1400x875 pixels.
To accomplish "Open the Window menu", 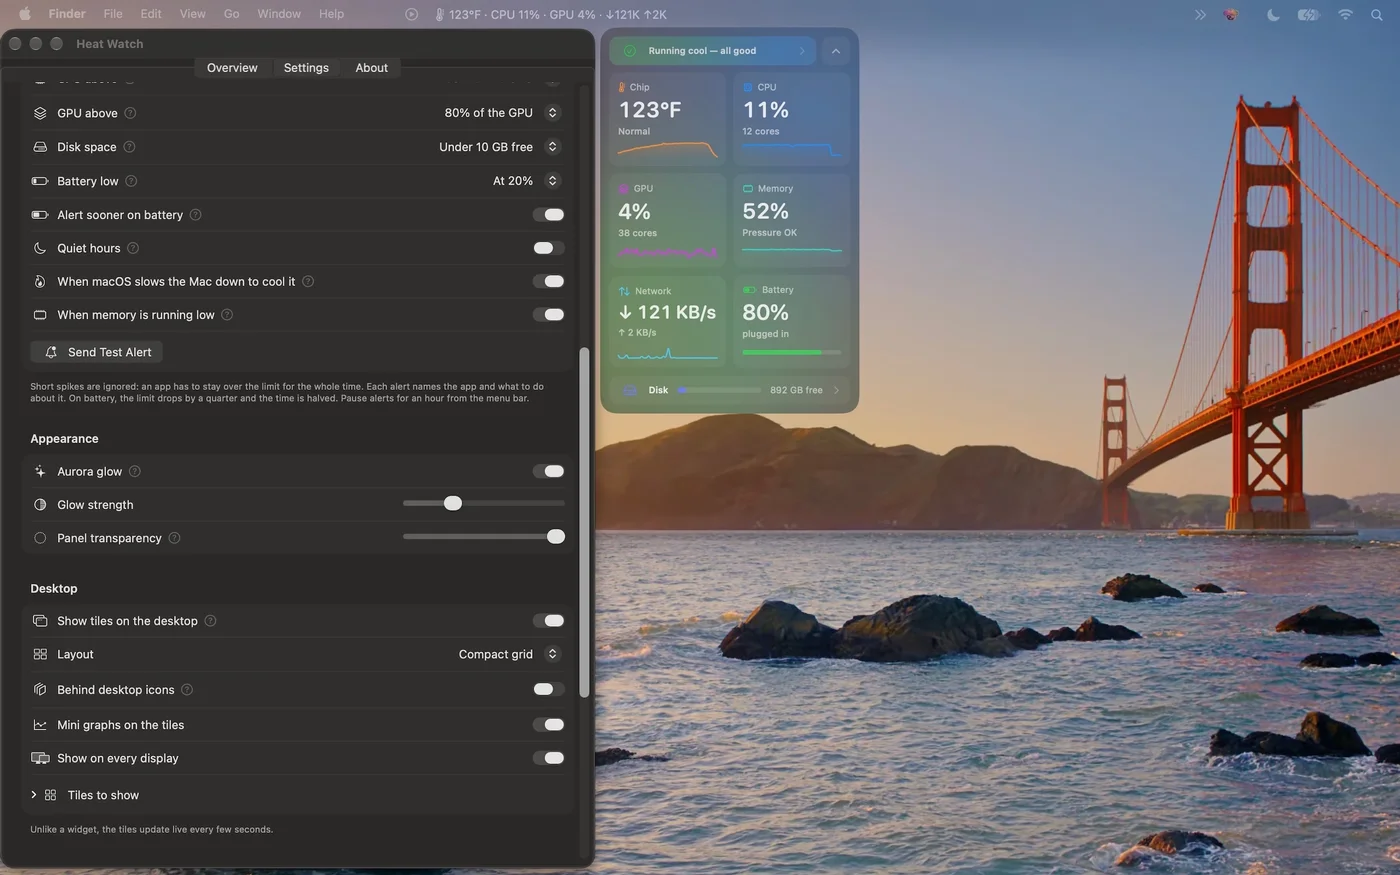I will [x=279, y=14].
